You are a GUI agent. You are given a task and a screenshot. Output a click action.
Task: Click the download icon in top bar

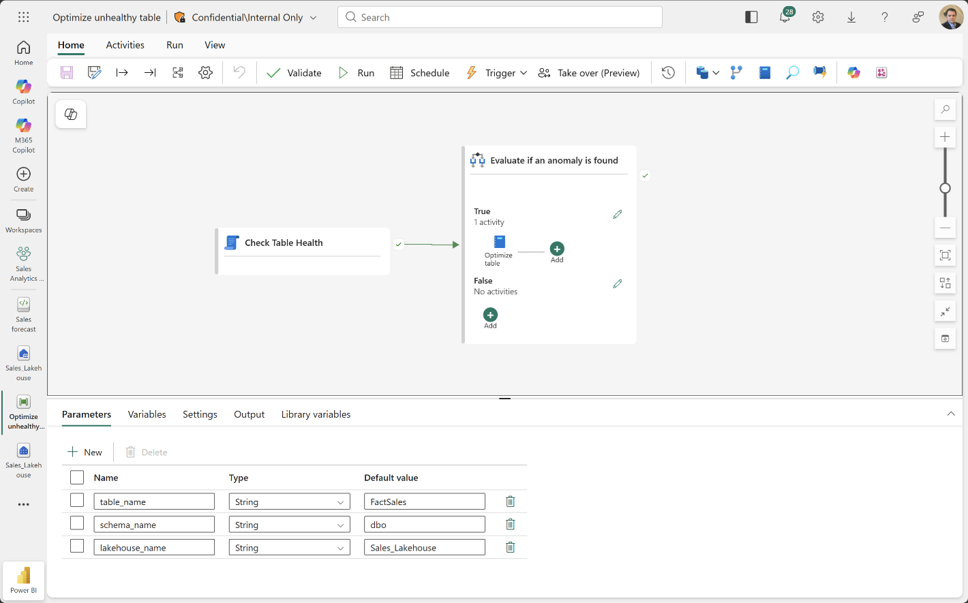click(851, 17)
